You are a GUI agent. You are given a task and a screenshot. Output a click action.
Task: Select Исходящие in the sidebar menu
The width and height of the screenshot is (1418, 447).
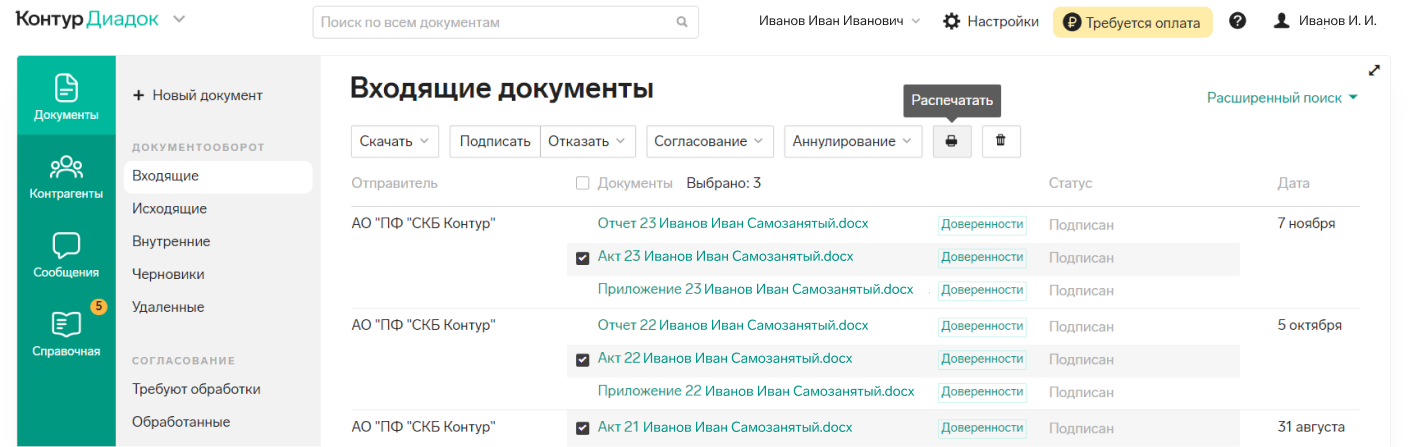pos(169,209)
